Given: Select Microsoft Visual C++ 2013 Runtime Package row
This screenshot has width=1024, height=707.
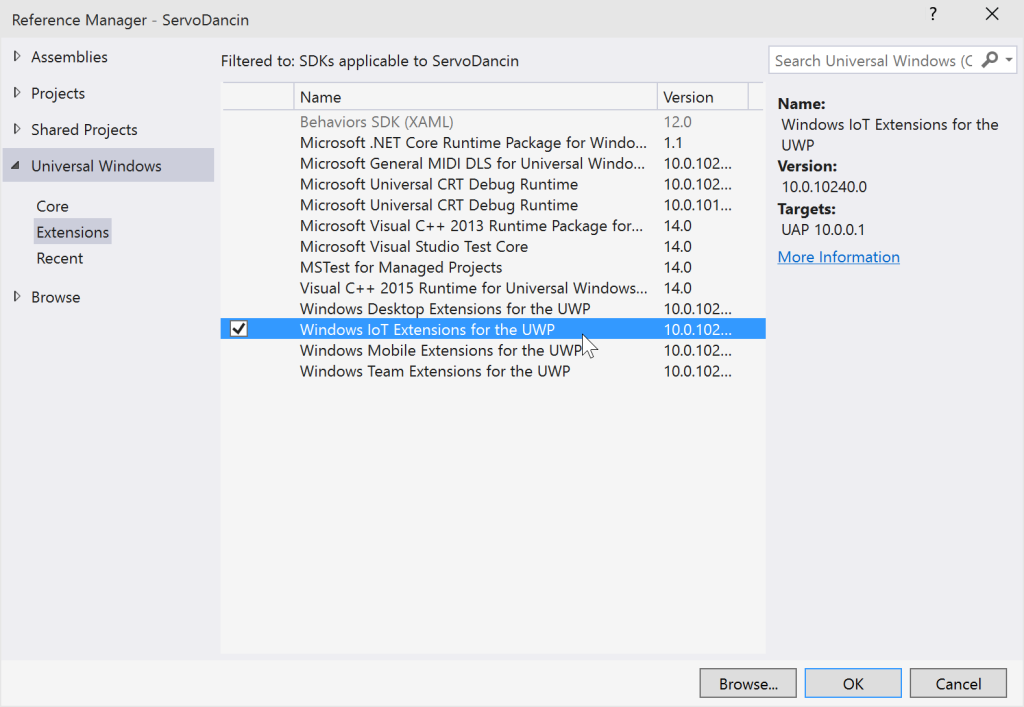Looking at the screenshot, I should pos(493,226).
